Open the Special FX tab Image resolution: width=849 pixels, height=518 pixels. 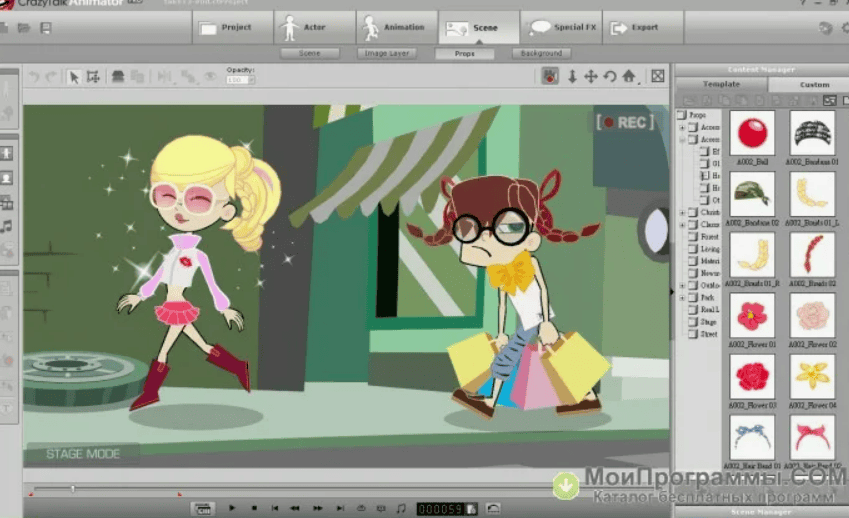[561, 27]
